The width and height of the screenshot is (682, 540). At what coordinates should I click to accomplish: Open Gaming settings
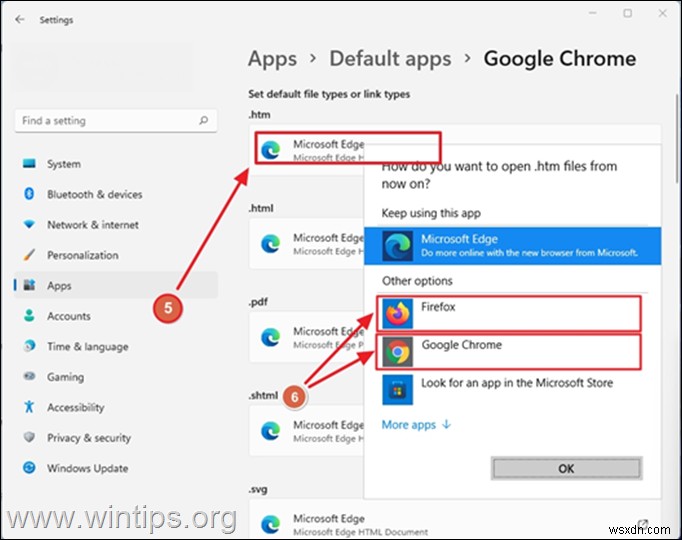click(116, 377)
